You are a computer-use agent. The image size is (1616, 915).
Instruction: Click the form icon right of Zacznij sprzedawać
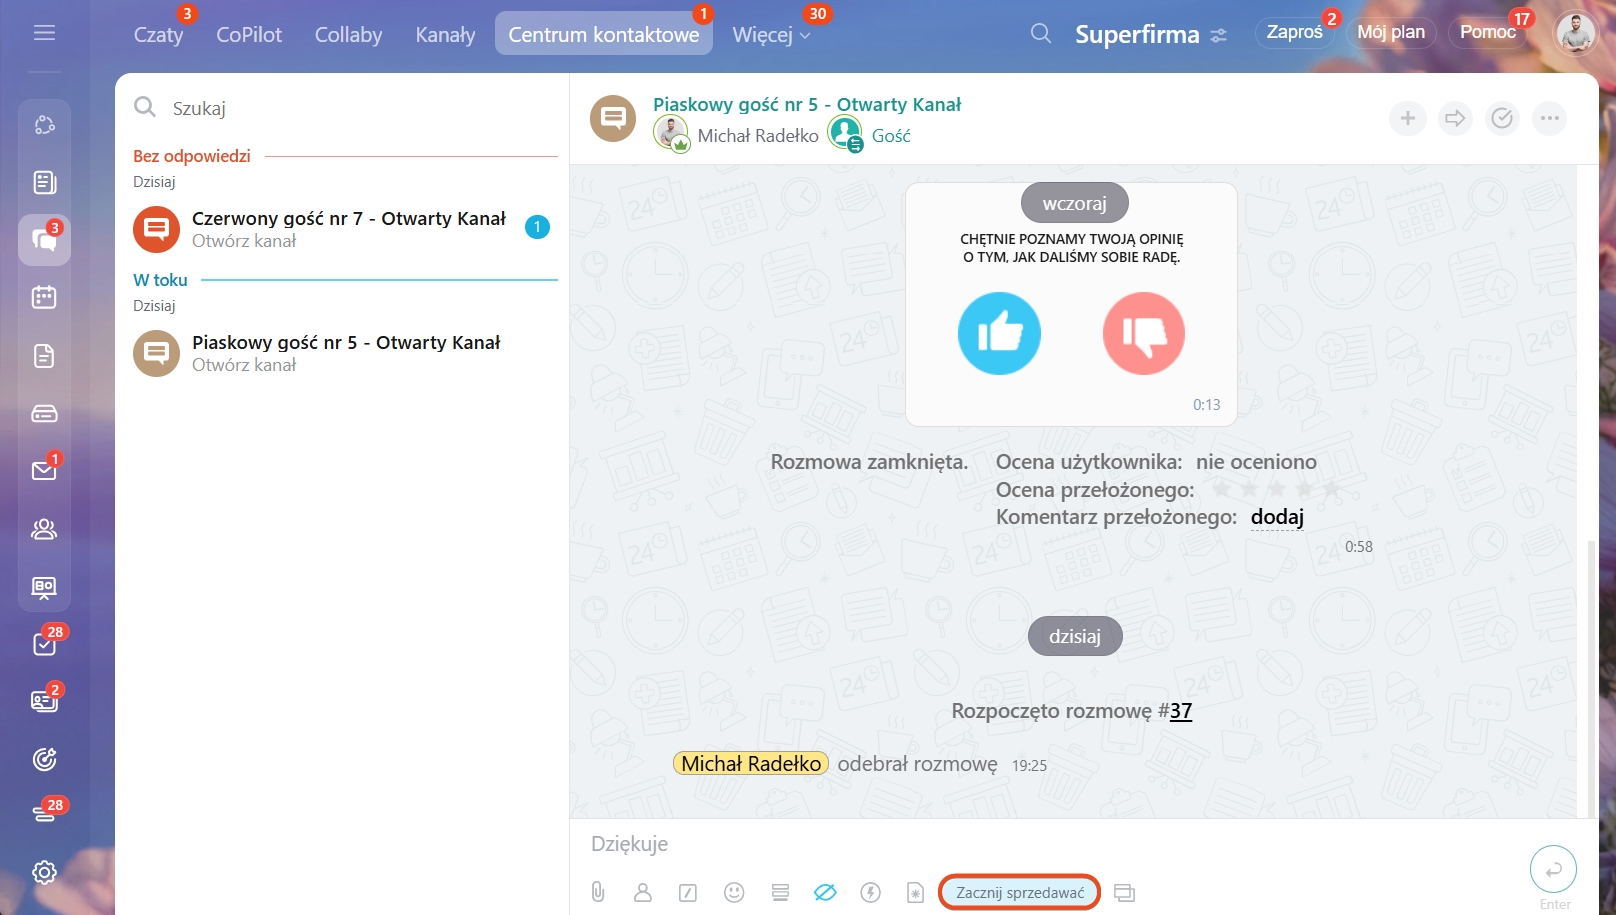[1125, 892]
